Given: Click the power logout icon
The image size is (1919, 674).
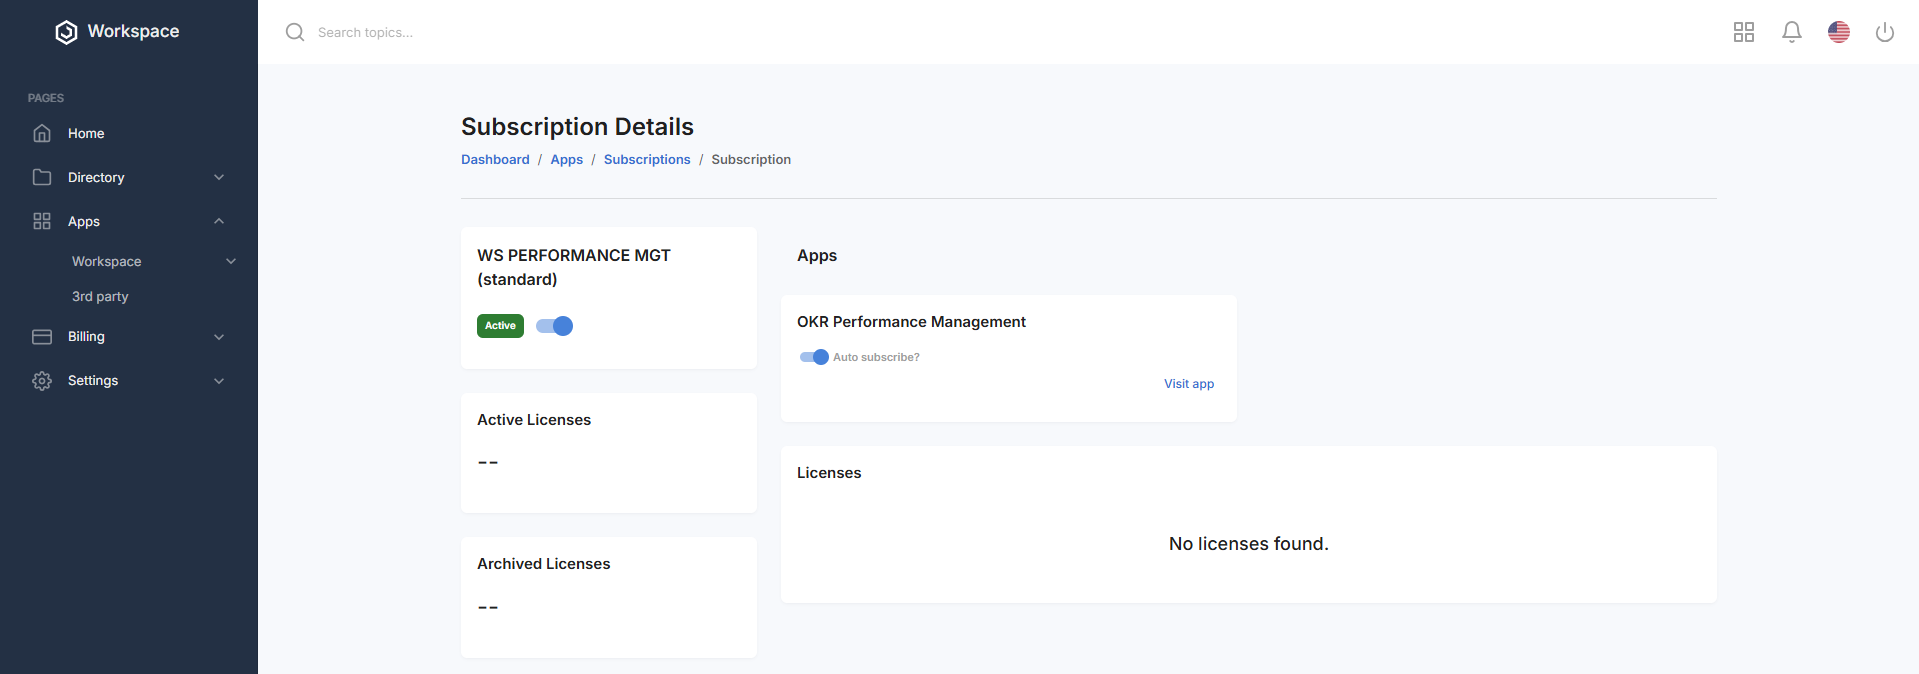Looking at the screenshot, I should point(1884,32).
